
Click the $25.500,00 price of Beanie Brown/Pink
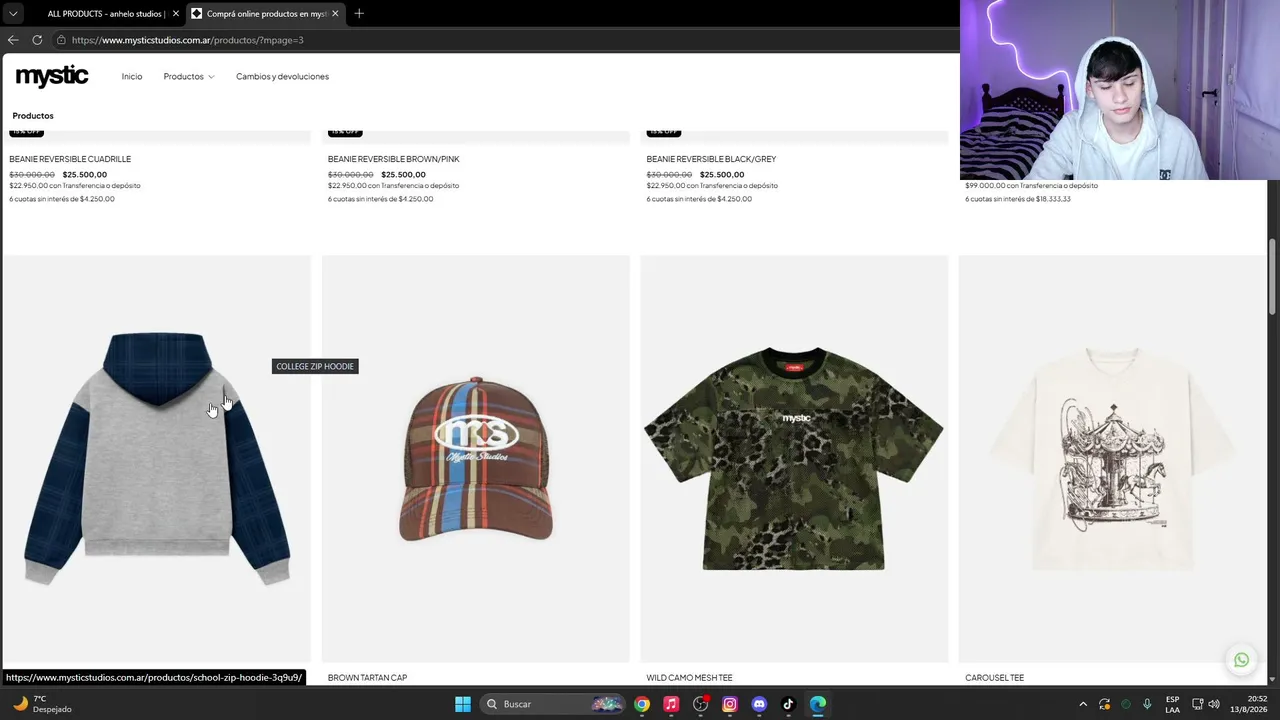pyautogui.click(x=403, y=175)
